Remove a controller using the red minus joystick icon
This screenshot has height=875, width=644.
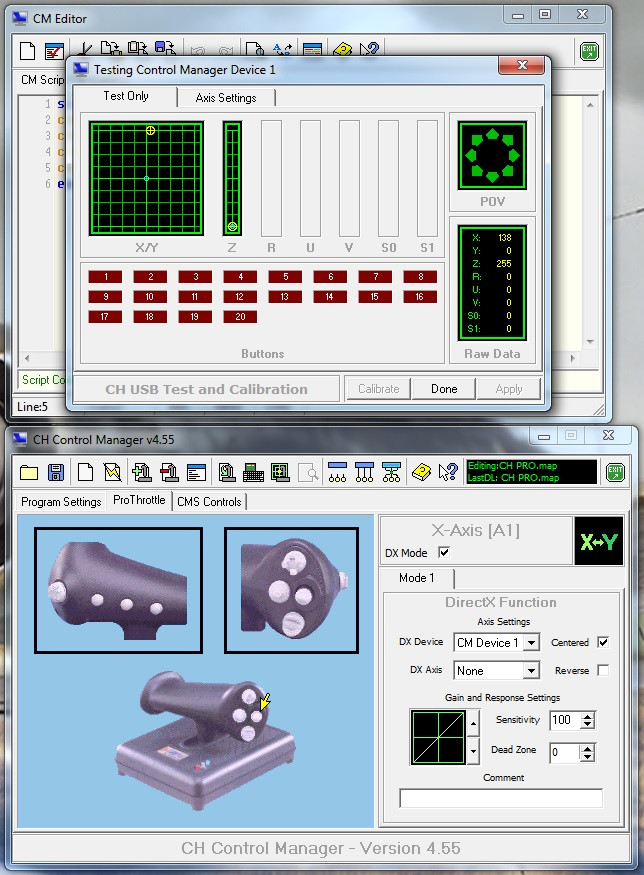tap(169, 473)
